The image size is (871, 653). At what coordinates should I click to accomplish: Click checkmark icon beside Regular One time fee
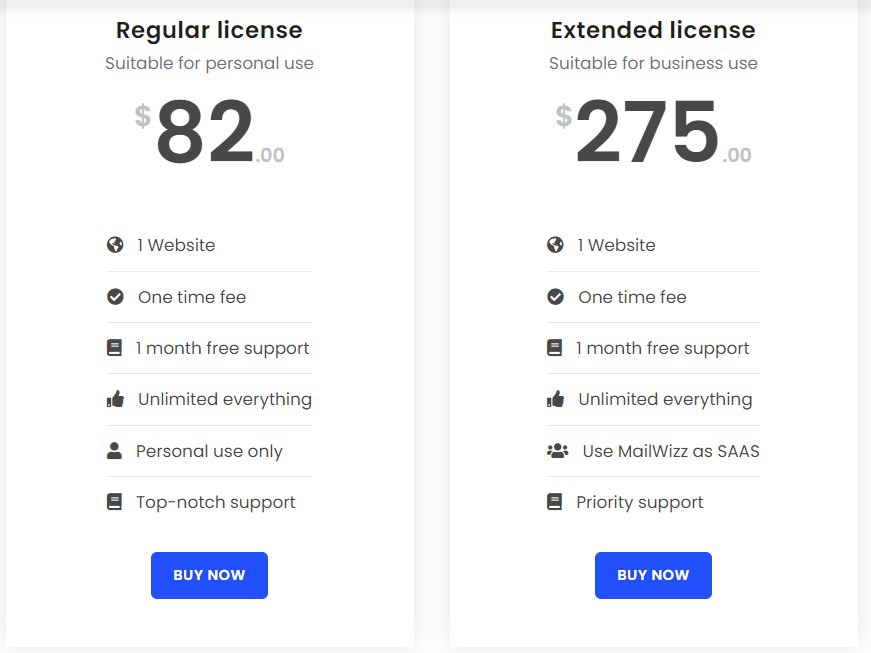point(115,297)
